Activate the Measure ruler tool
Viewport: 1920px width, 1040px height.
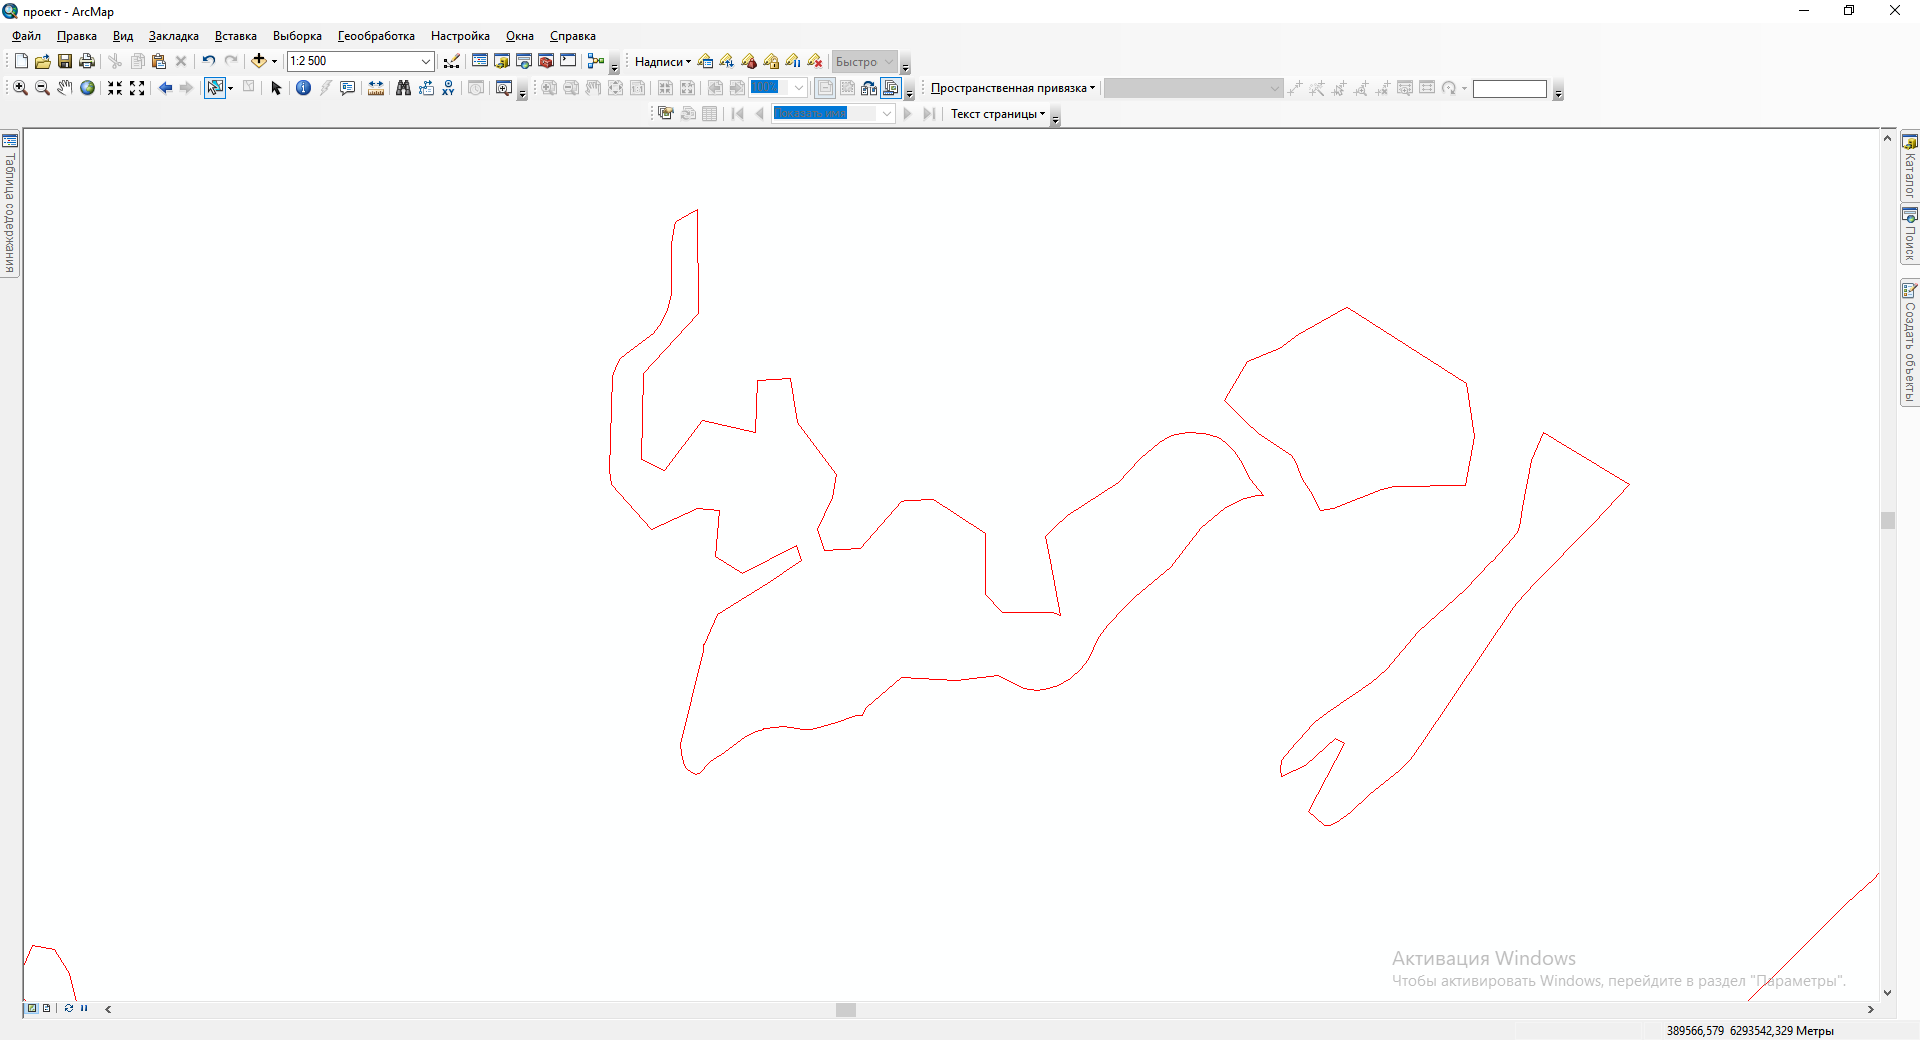click(376, 88)
